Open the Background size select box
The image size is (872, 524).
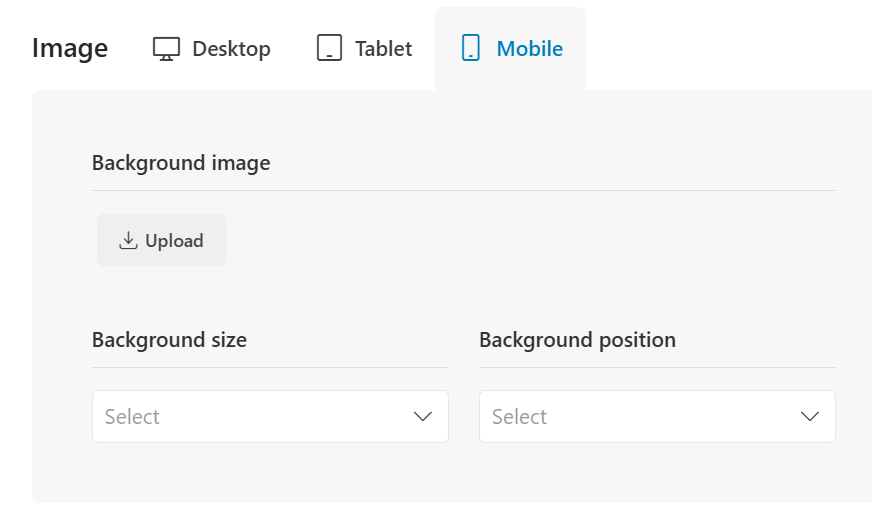(x=270, y=417)
